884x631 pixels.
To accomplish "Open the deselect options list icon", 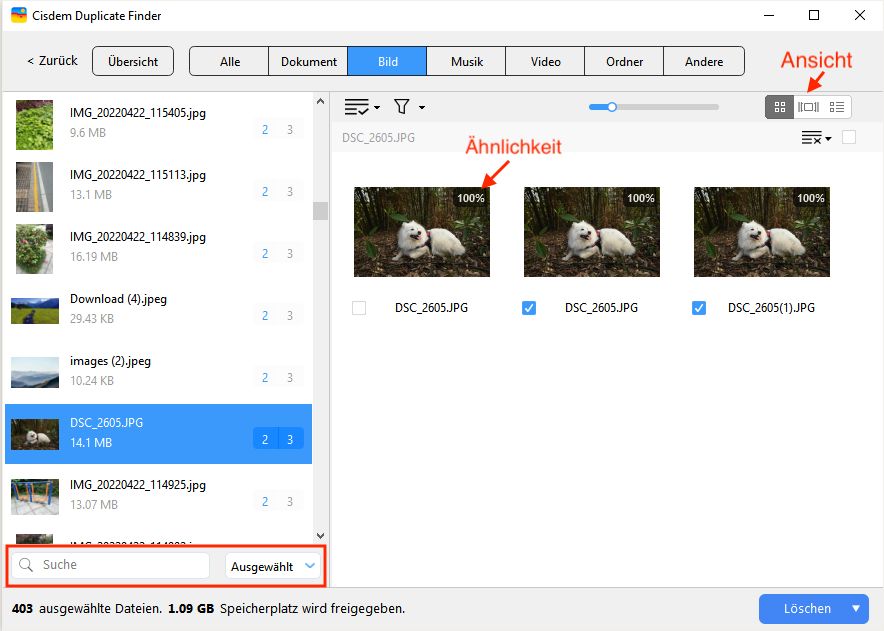I will (811, 138).
